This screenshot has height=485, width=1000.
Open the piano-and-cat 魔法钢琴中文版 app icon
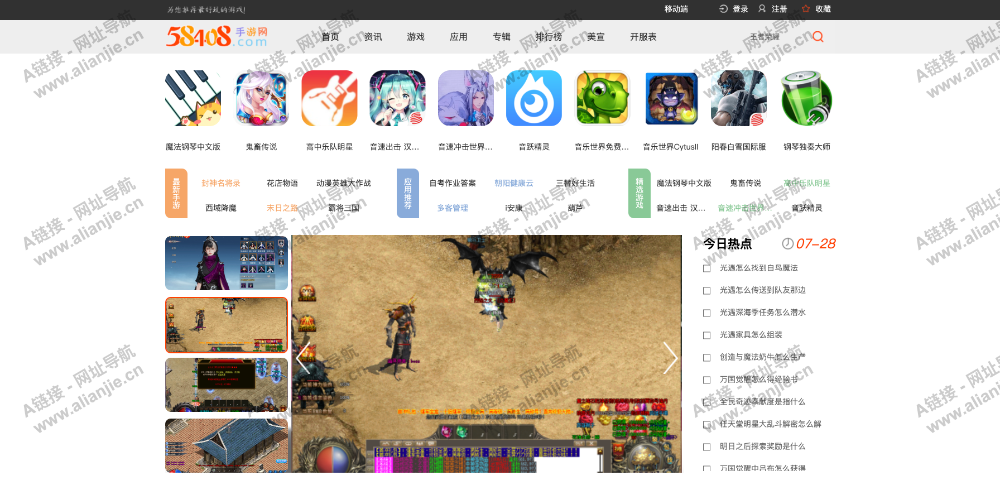click(193, 98)
